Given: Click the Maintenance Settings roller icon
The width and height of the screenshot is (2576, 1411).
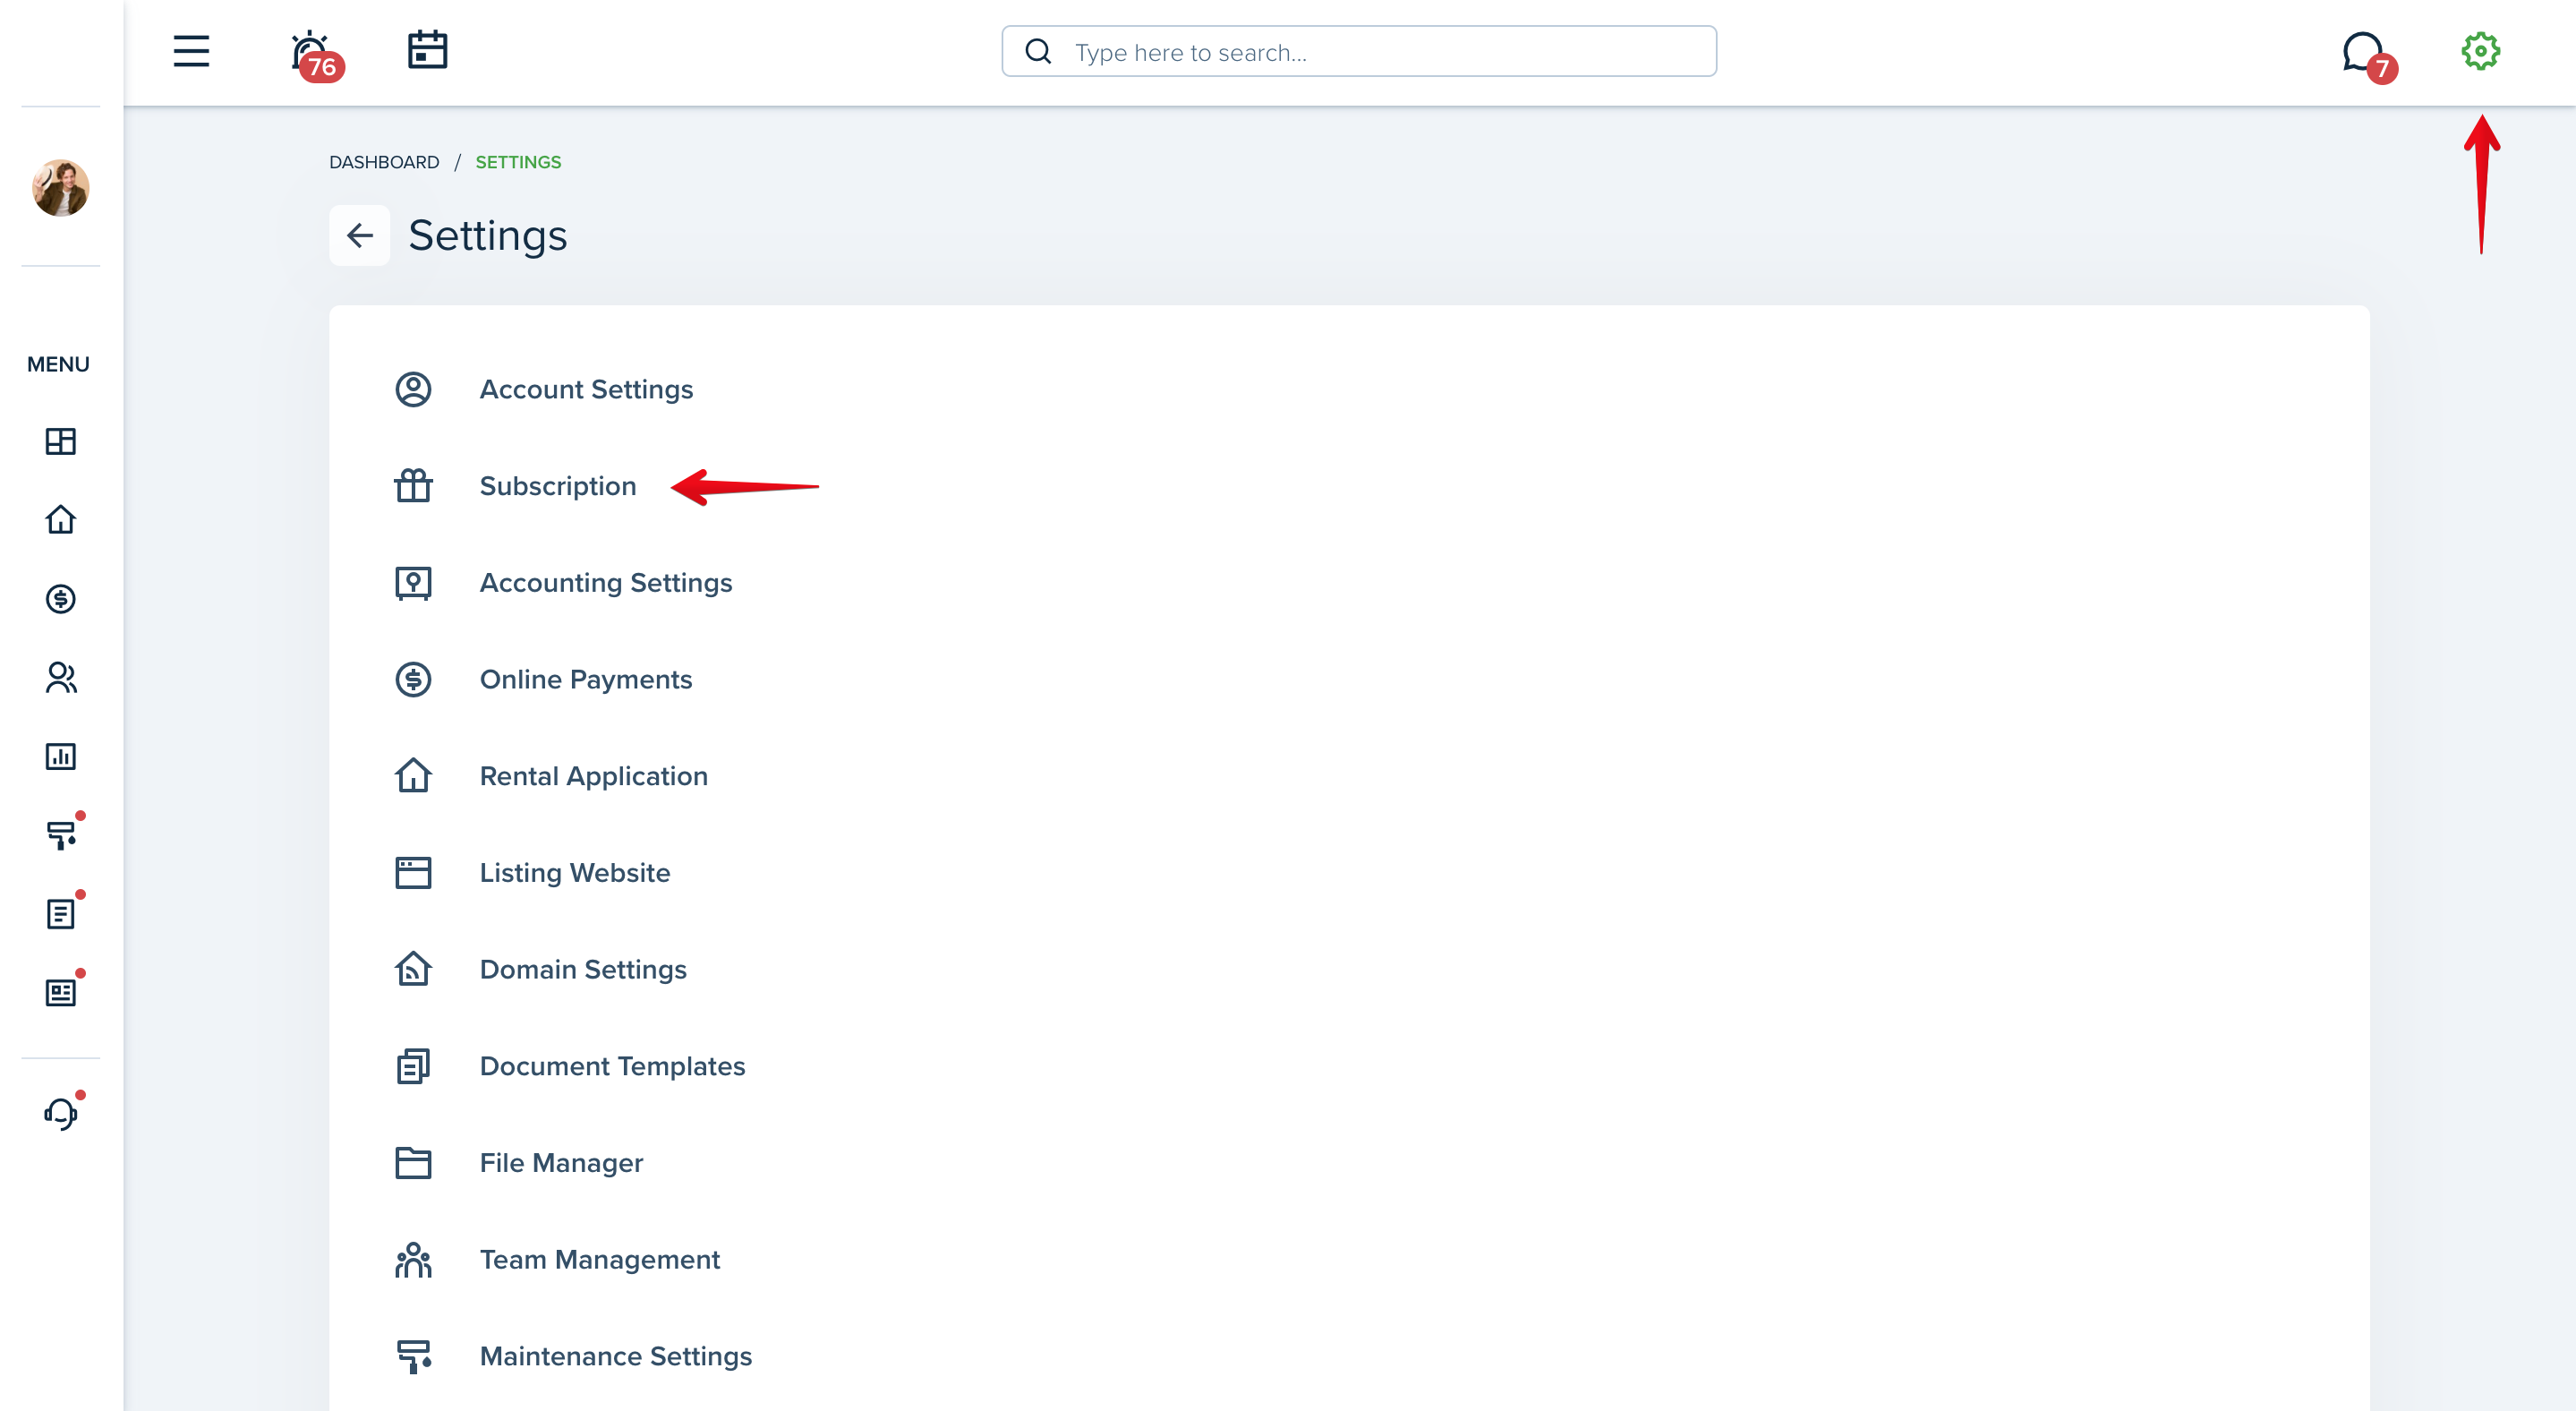Looking at the screenshot, I should click(413, 1356).
